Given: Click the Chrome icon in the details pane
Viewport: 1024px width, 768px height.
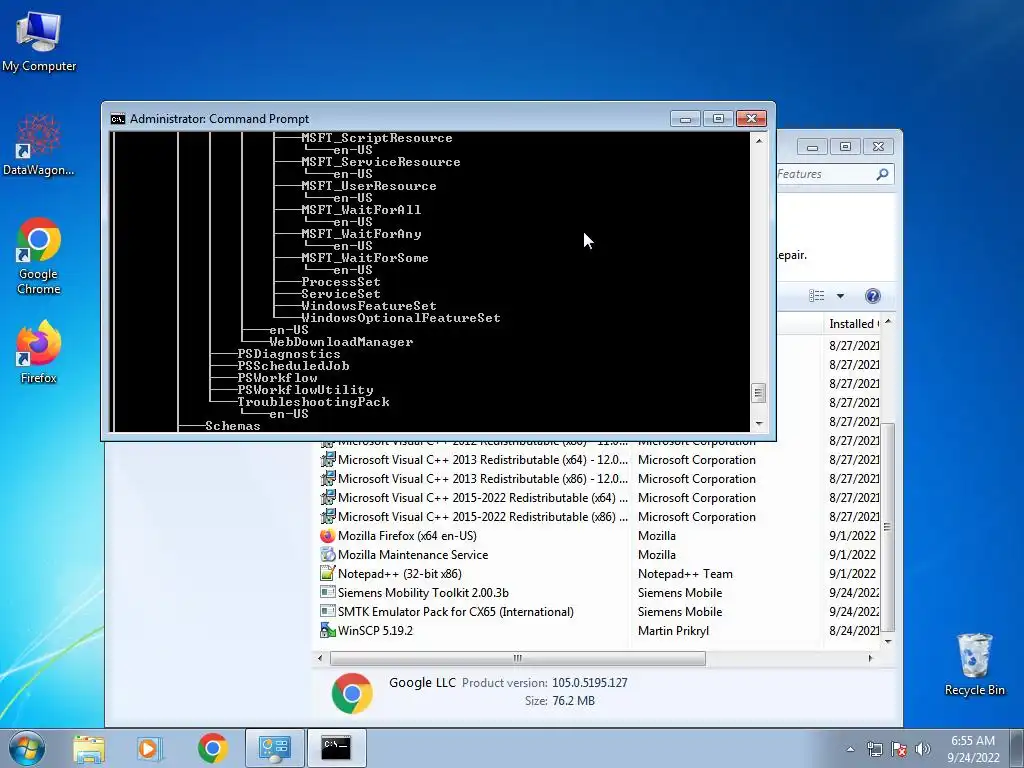Looking at the screenshot, I should (352, 693).
